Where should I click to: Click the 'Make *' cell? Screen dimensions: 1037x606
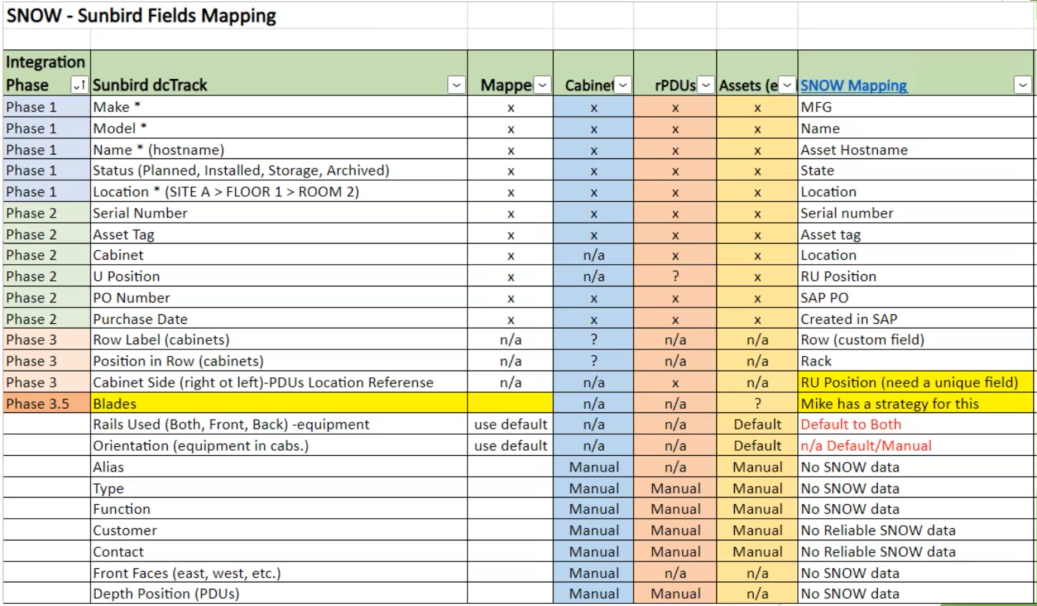(x=278, y=107)
